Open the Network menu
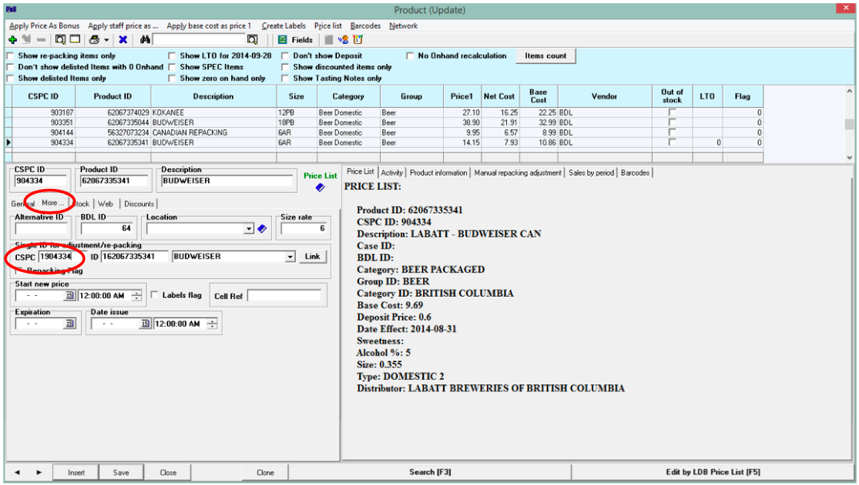Screen dimensions: 859x485 point(403,26)
